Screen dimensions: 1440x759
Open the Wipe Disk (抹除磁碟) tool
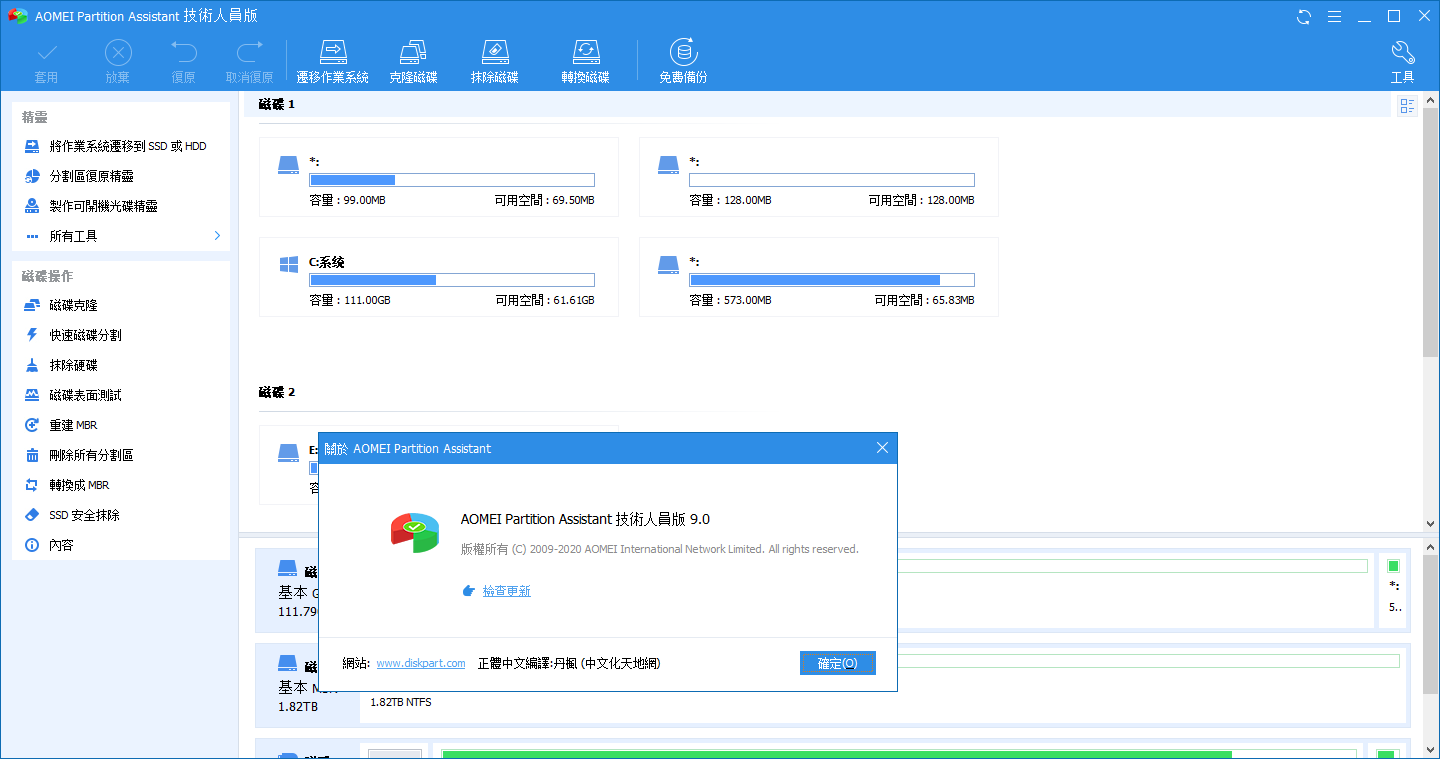(x=495, y=61)
